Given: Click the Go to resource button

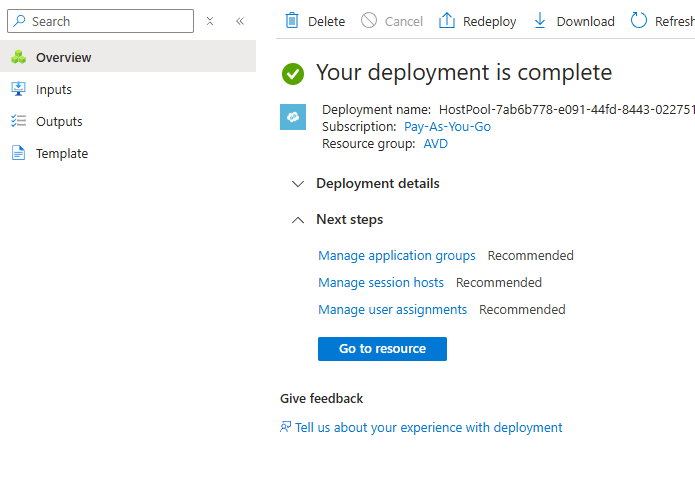Looking at the screenshot, I should (x=382, y=349).
